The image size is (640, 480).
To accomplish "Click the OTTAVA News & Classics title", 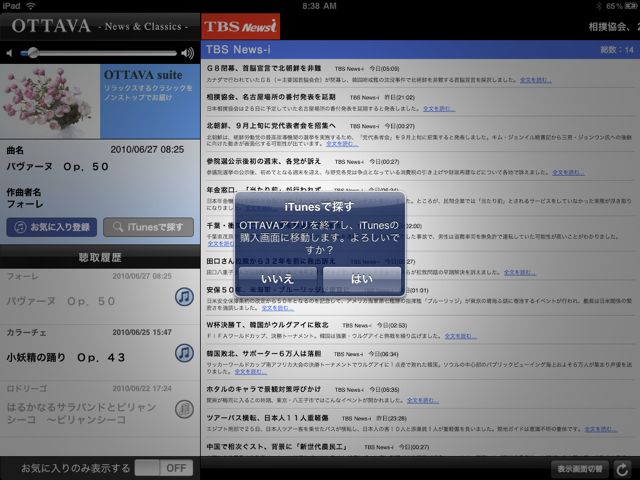I will point(100,27).
